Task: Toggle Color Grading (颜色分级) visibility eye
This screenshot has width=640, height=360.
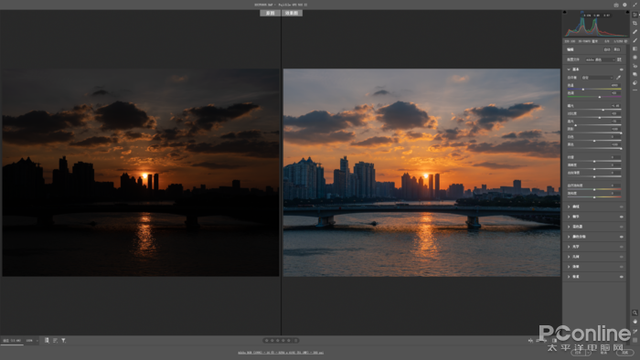Action: (621, 237)
